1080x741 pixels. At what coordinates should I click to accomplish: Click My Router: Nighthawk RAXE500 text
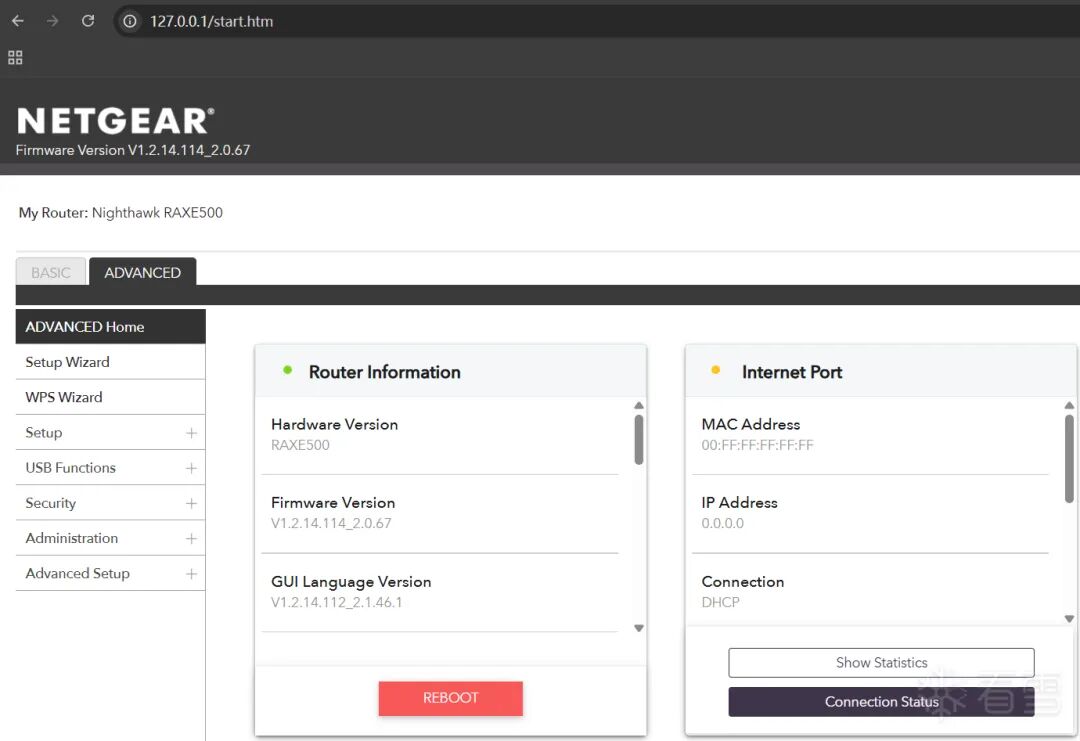pos(121,213)
